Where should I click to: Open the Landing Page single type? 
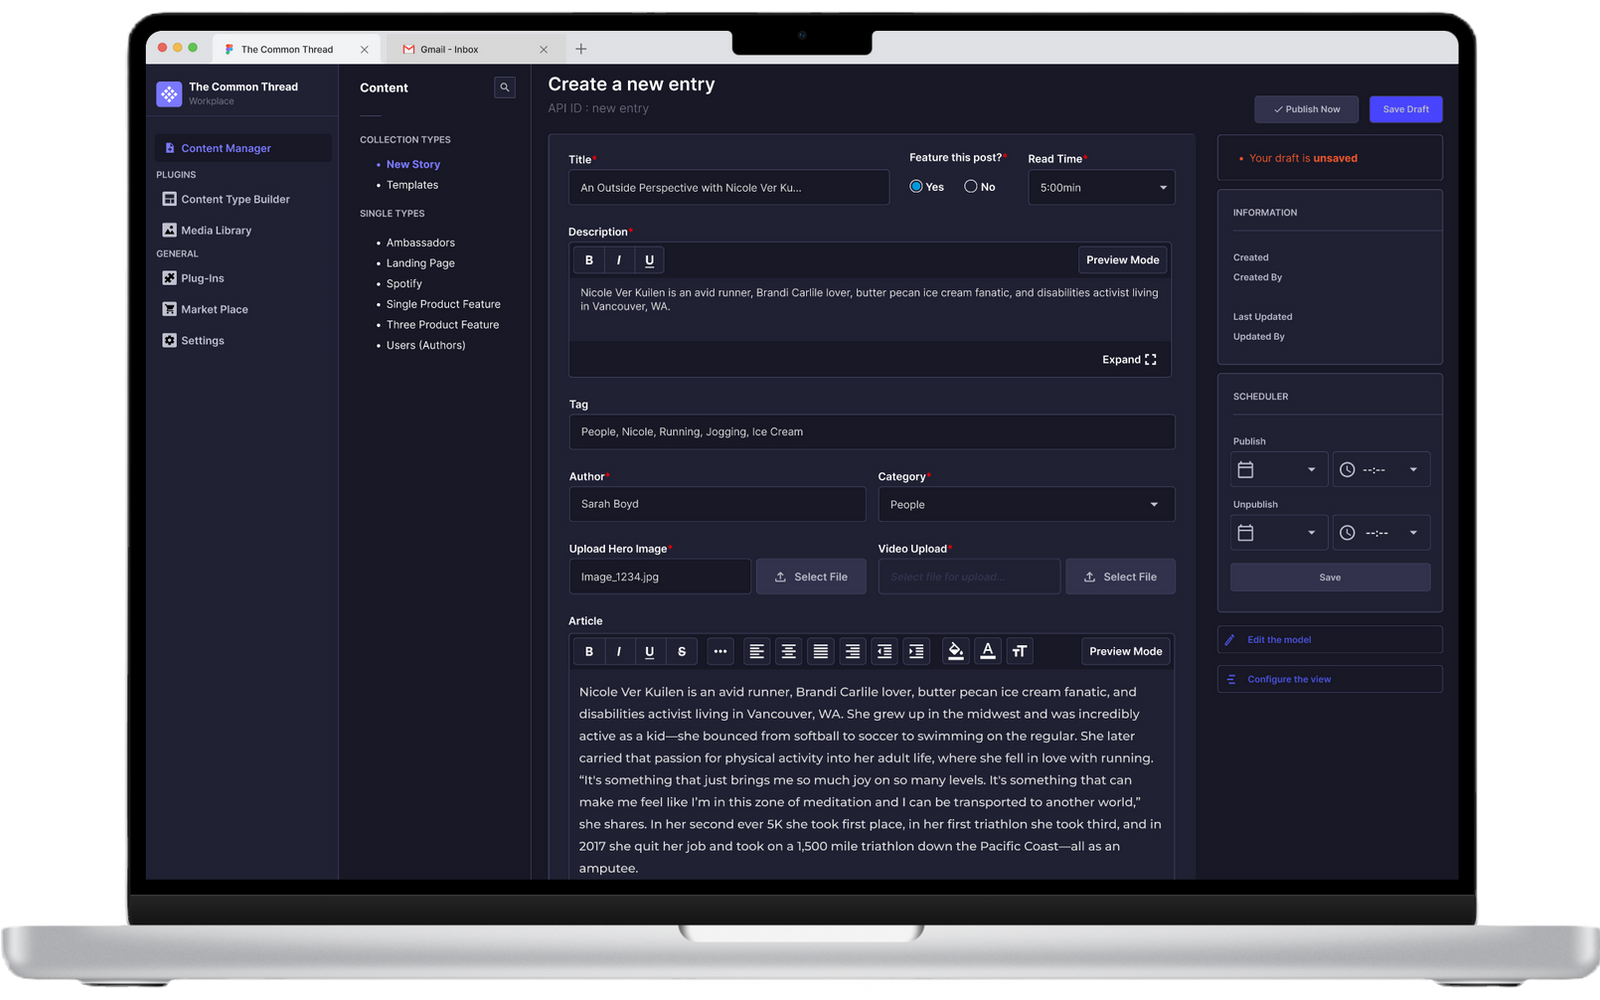tap(420, 263)
